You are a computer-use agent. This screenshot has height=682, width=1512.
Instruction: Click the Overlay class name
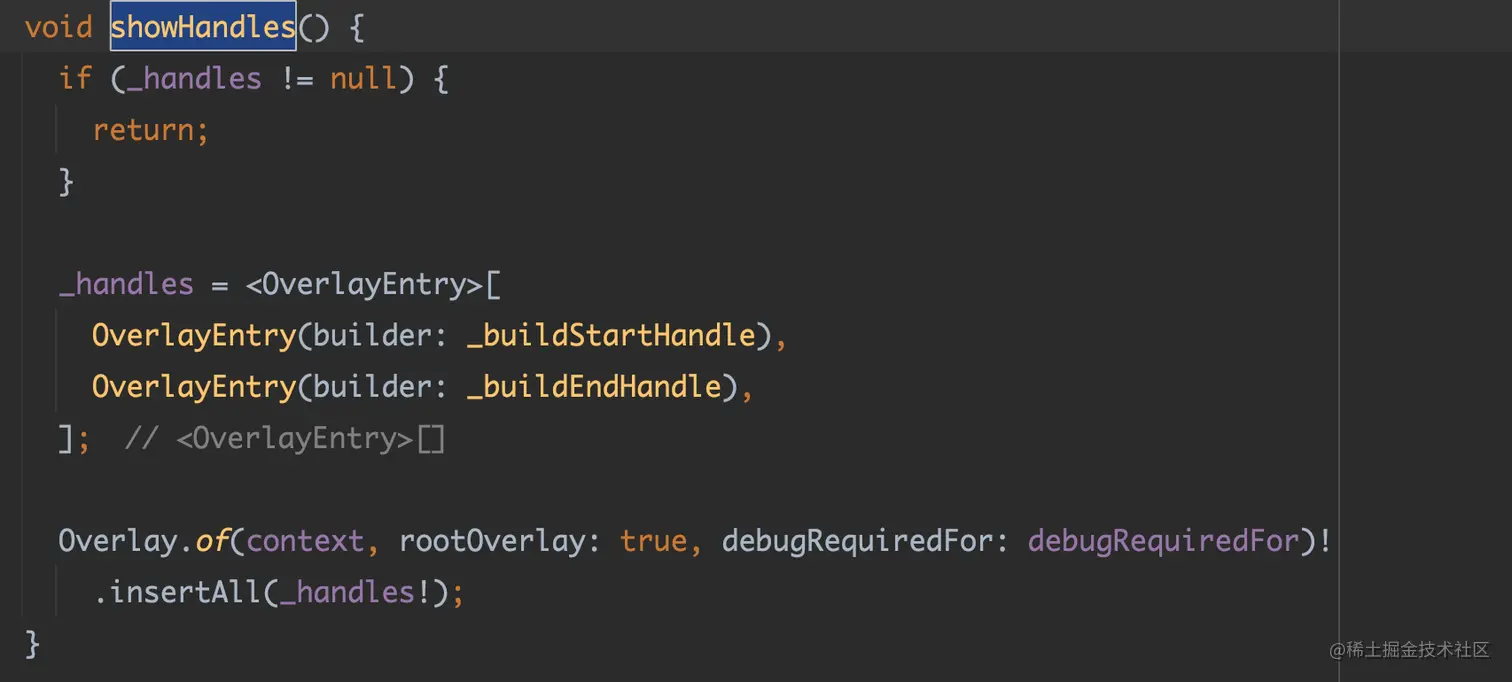tap(118, 541)
